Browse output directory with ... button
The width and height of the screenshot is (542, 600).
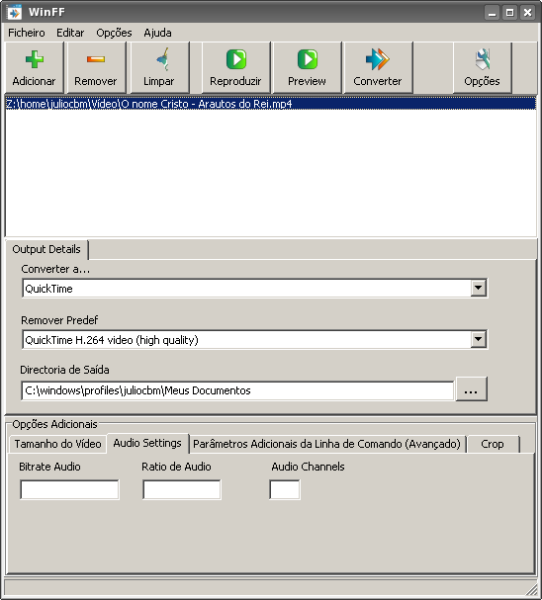tap(471, 390)
